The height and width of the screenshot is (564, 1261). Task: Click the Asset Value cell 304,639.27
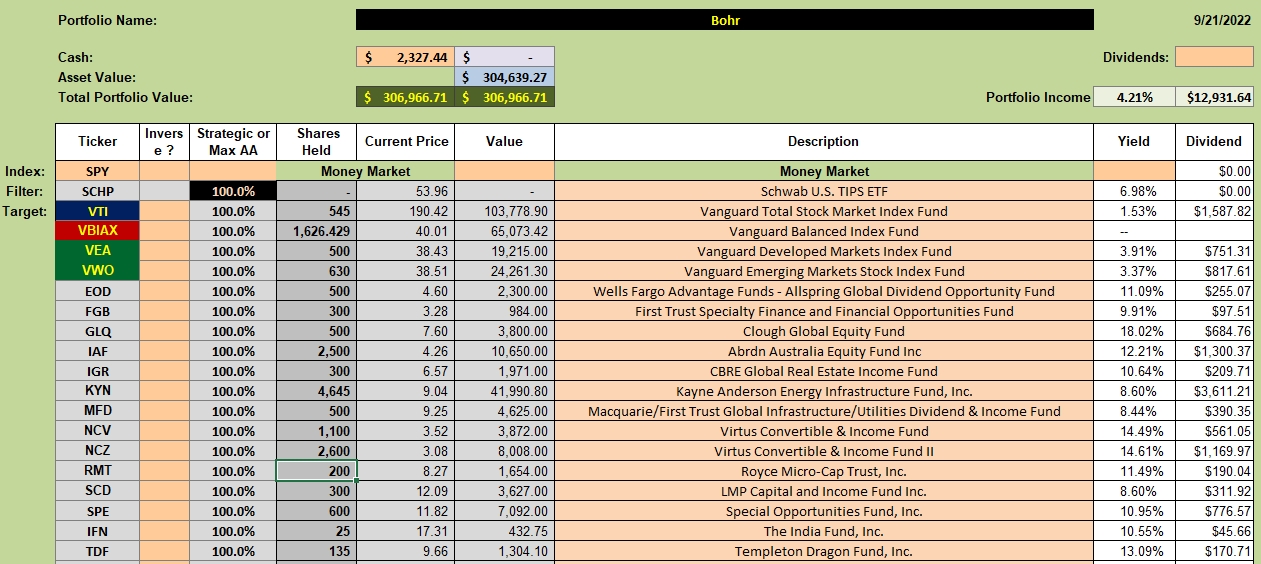[504, 77]
